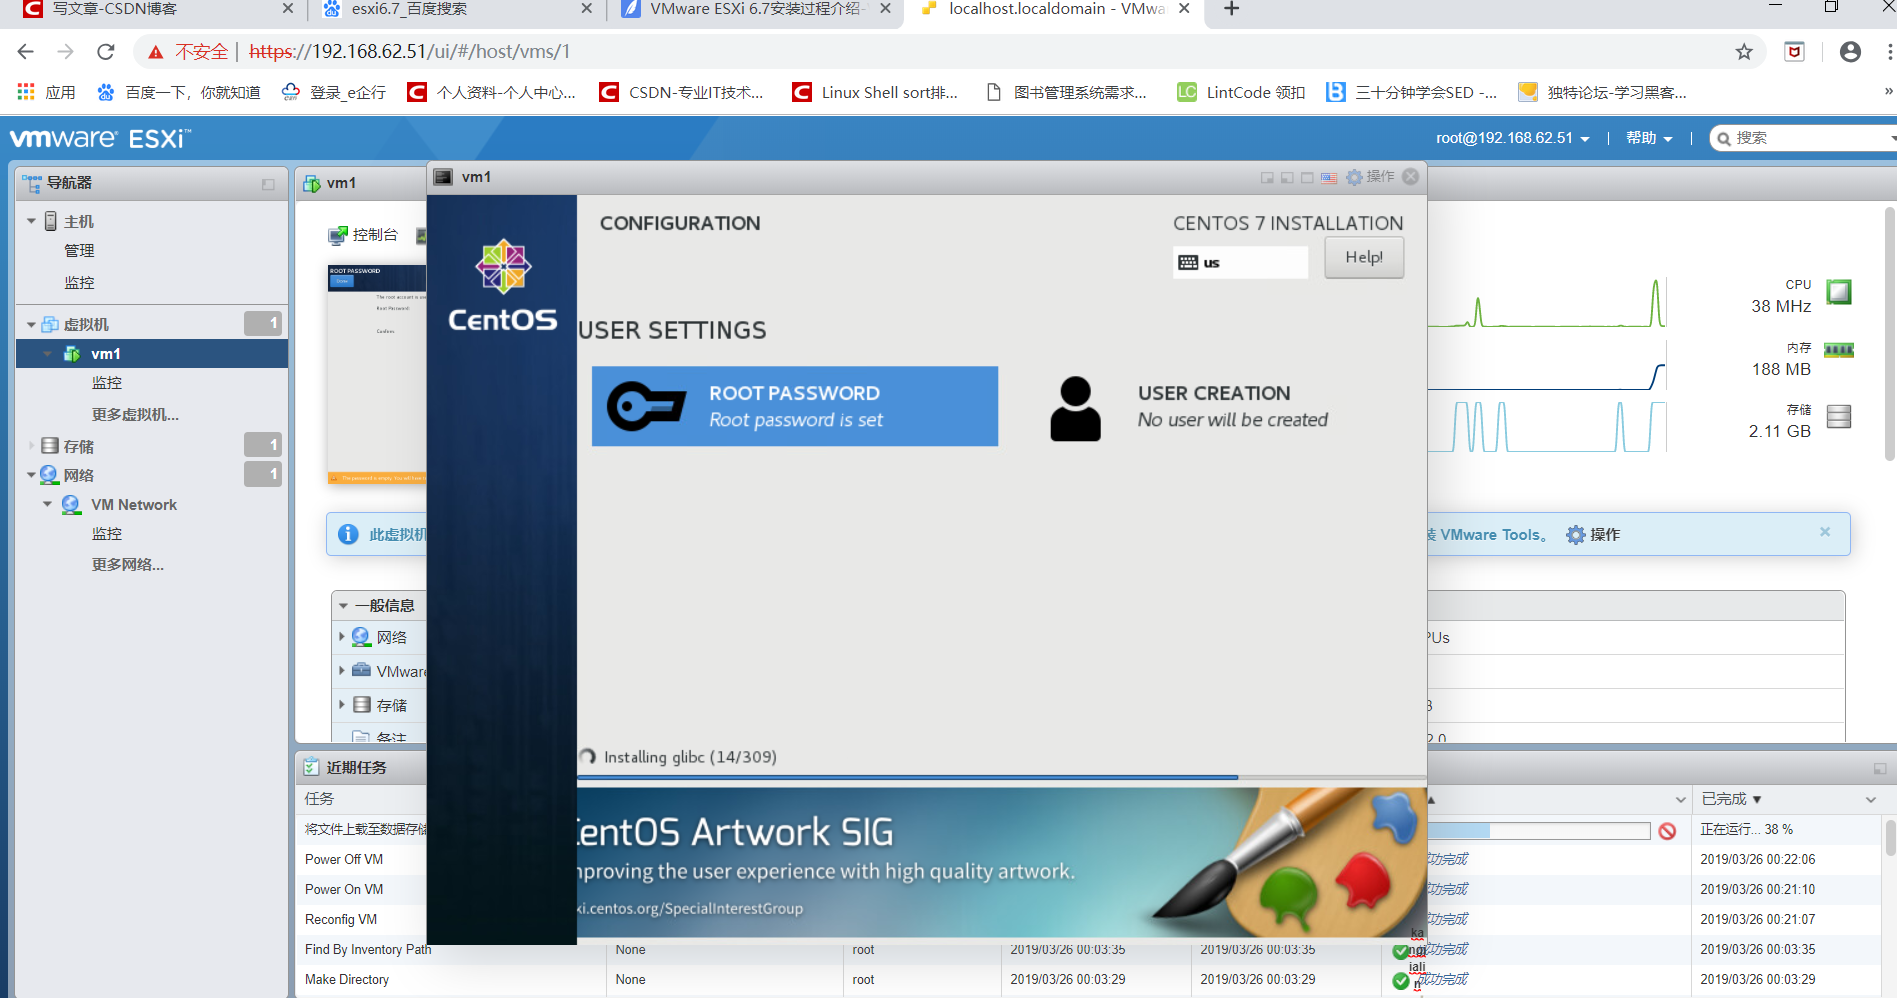Click the vmware ESXi logo
The image size is (1897, 998).
(100, 138)
